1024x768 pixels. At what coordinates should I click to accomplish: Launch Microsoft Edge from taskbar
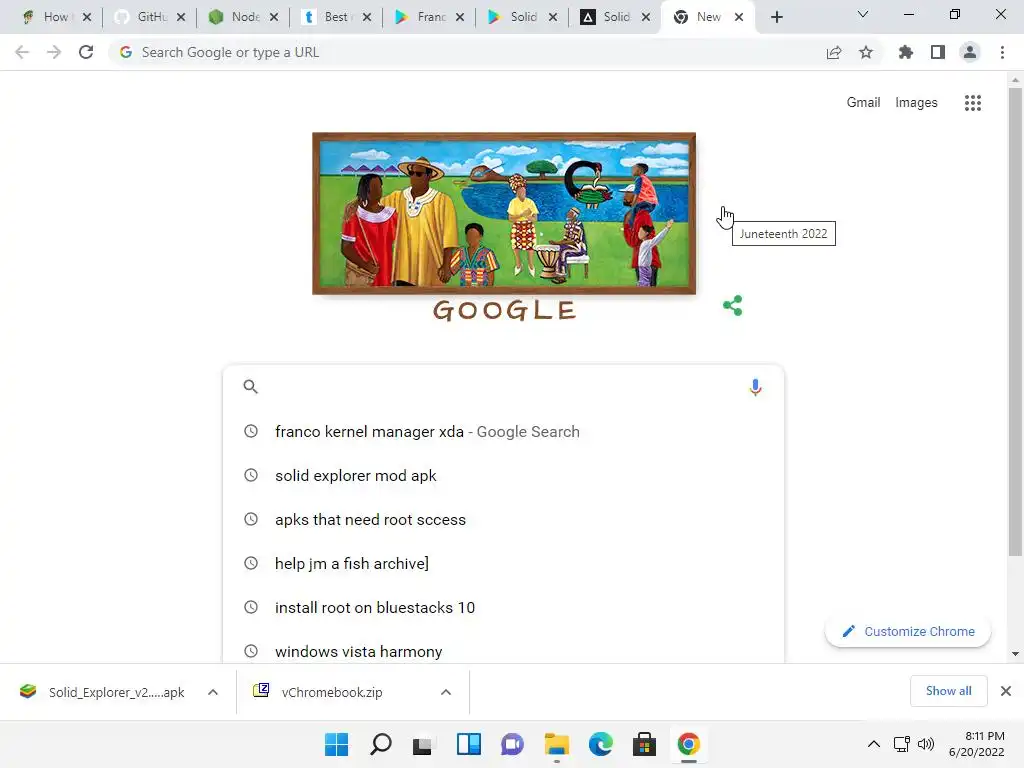pos(600,744)
